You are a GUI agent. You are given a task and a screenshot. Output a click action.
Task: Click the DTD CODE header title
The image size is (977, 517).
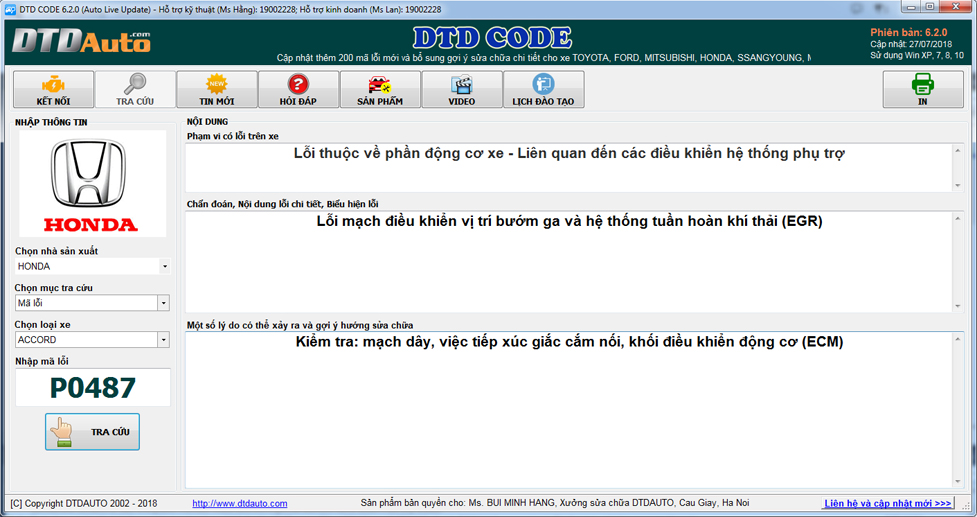(492, 39)
